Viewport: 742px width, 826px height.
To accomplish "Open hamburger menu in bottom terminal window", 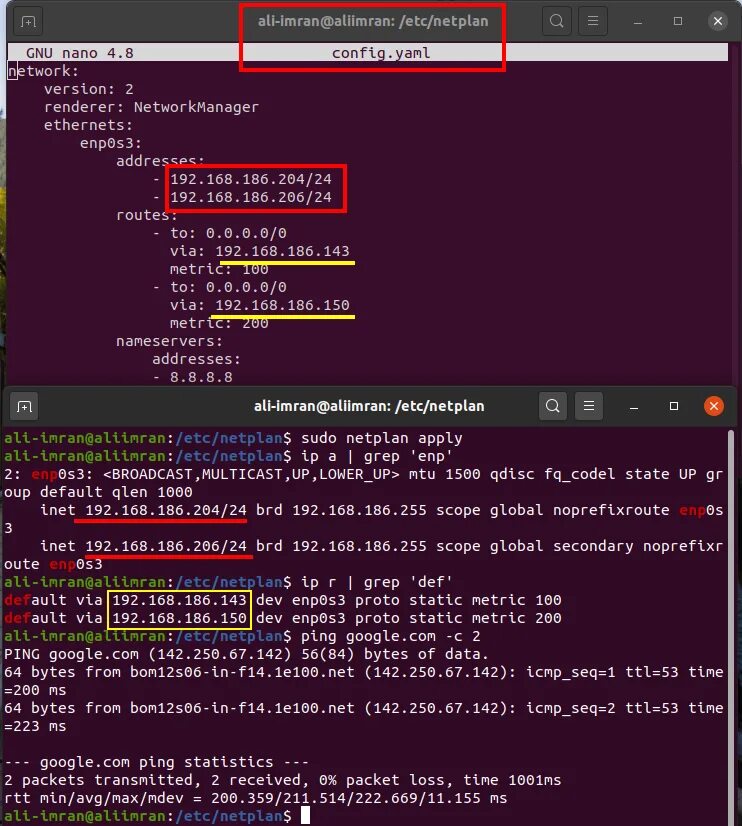I will pos(589,406).
